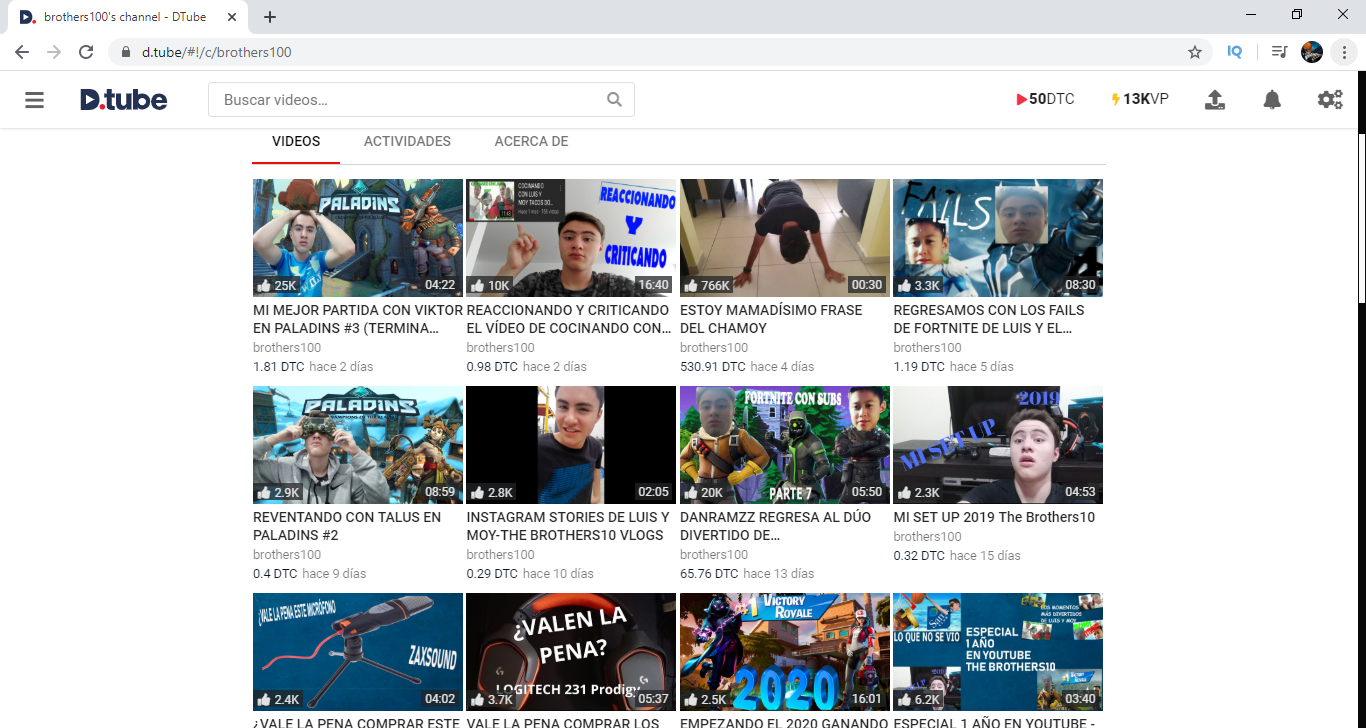Select the VIDEOS tab

[x=295, y=141]
